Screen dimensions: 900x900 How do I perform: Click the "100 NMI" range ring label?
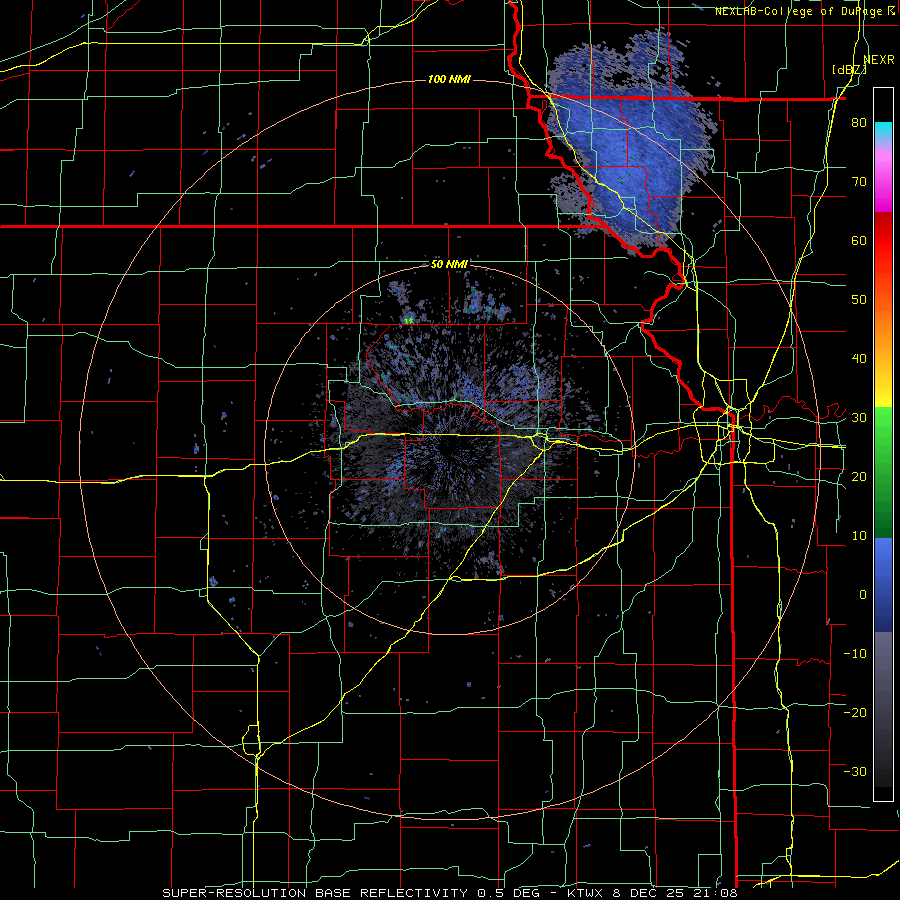pos(449,79)
